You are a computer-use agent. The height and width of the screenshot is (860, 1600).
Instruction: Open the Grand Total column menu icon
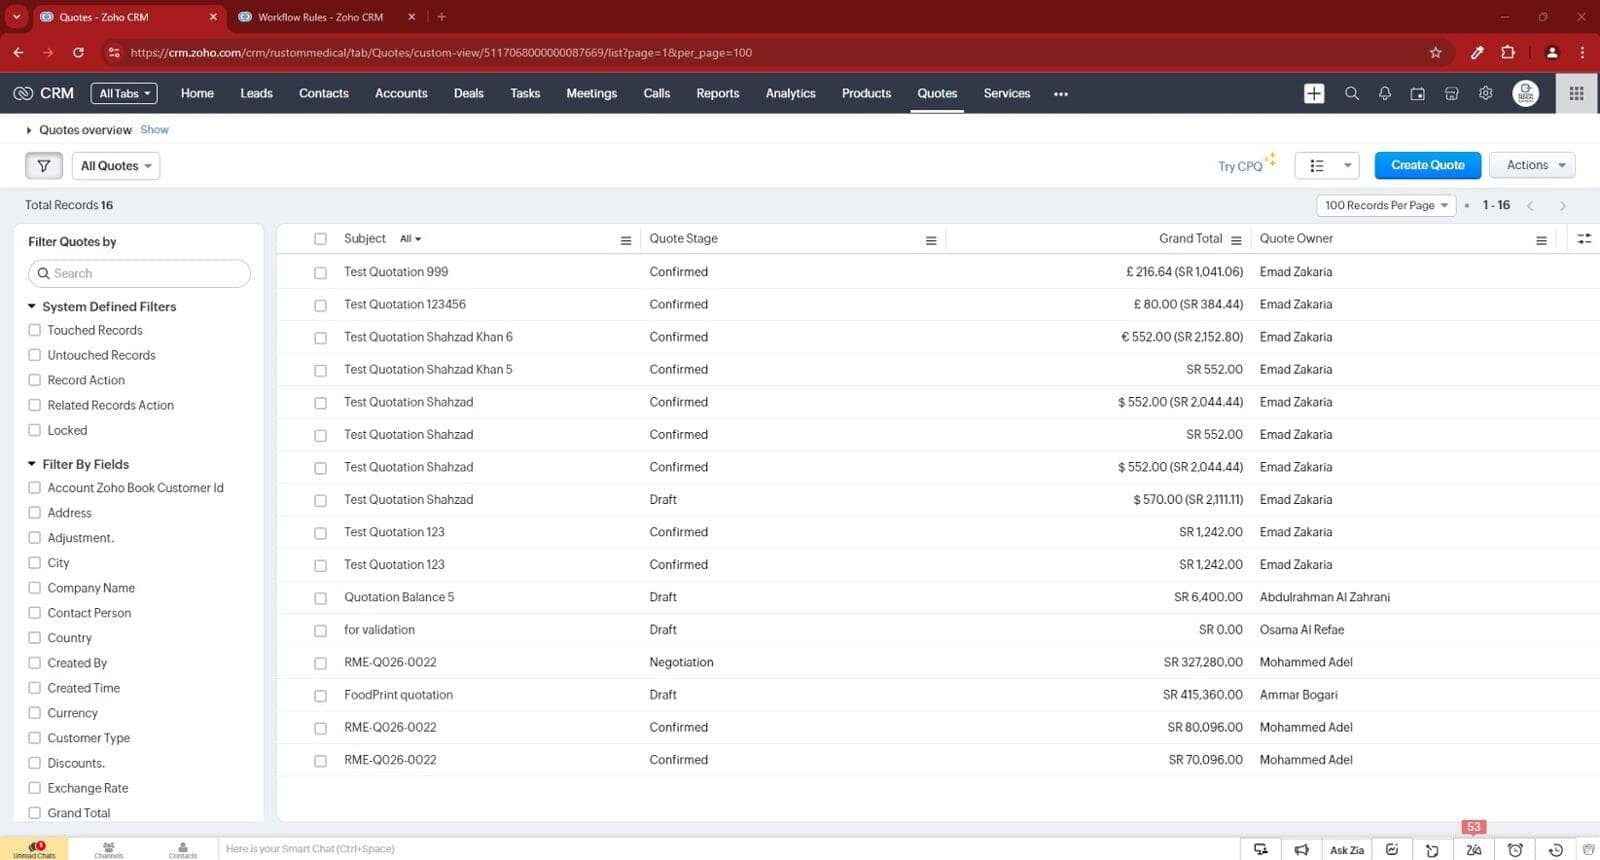(x=1236, y=240)
